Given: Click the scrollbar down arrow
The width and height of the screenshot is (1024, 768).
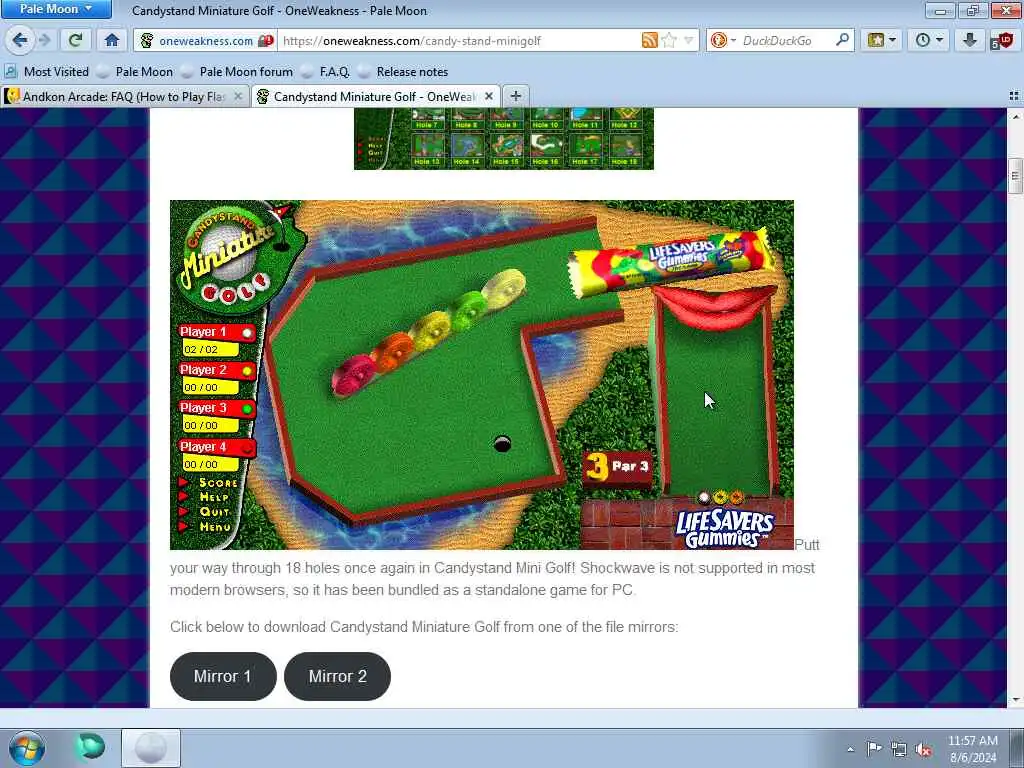Looking at the screenshot, I should coord(1015,699).
